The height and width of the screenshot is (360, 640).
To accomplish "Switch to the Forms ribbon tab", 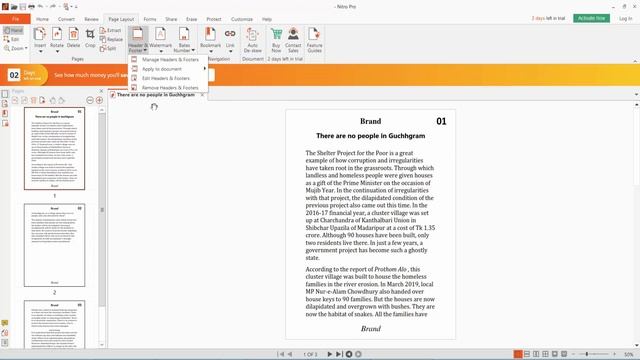I will tap(150, 19).
